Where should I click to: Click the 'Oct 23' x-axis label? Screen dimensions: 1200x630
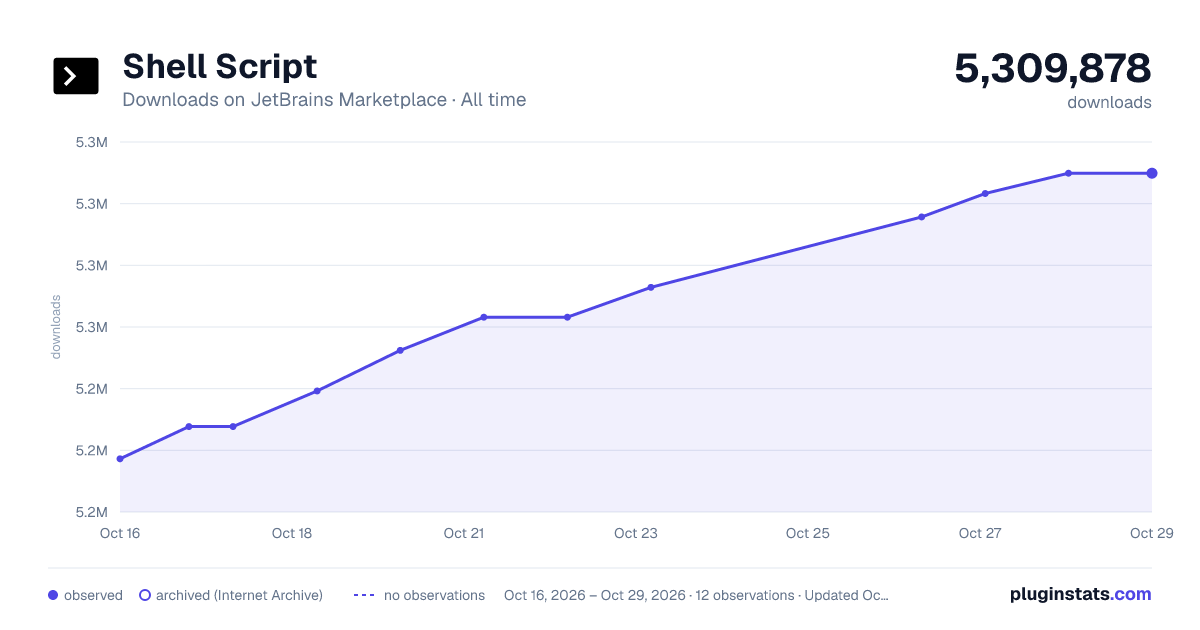click(636, 533)
